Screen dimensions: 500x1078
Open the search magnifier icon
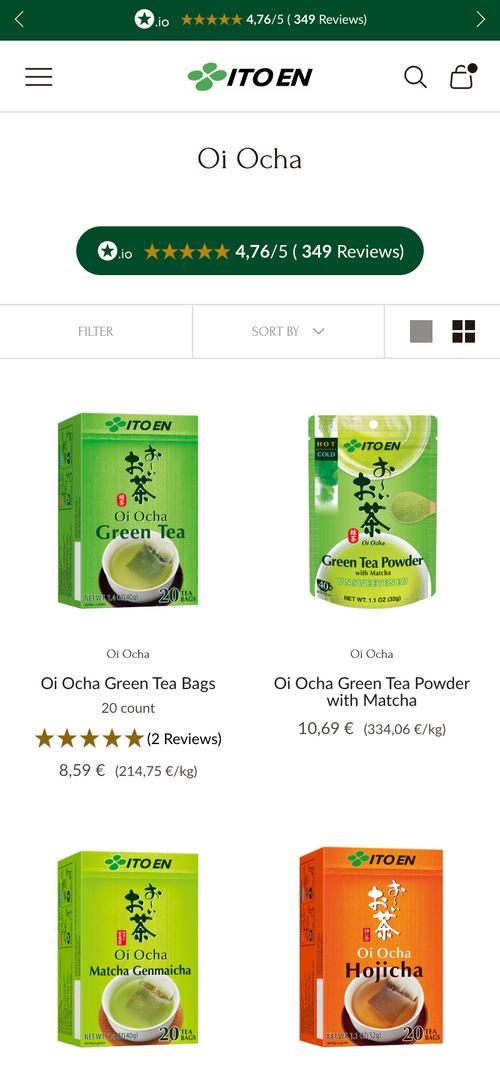(x=415, y=77)
